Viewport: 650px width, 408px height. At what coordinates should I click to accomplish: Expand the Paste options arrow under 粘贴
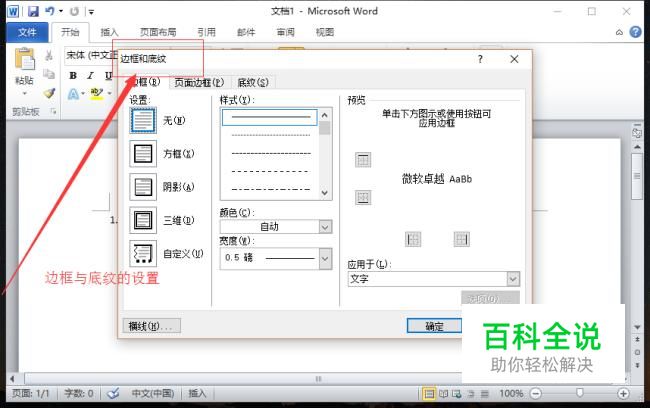coord(24,93)
